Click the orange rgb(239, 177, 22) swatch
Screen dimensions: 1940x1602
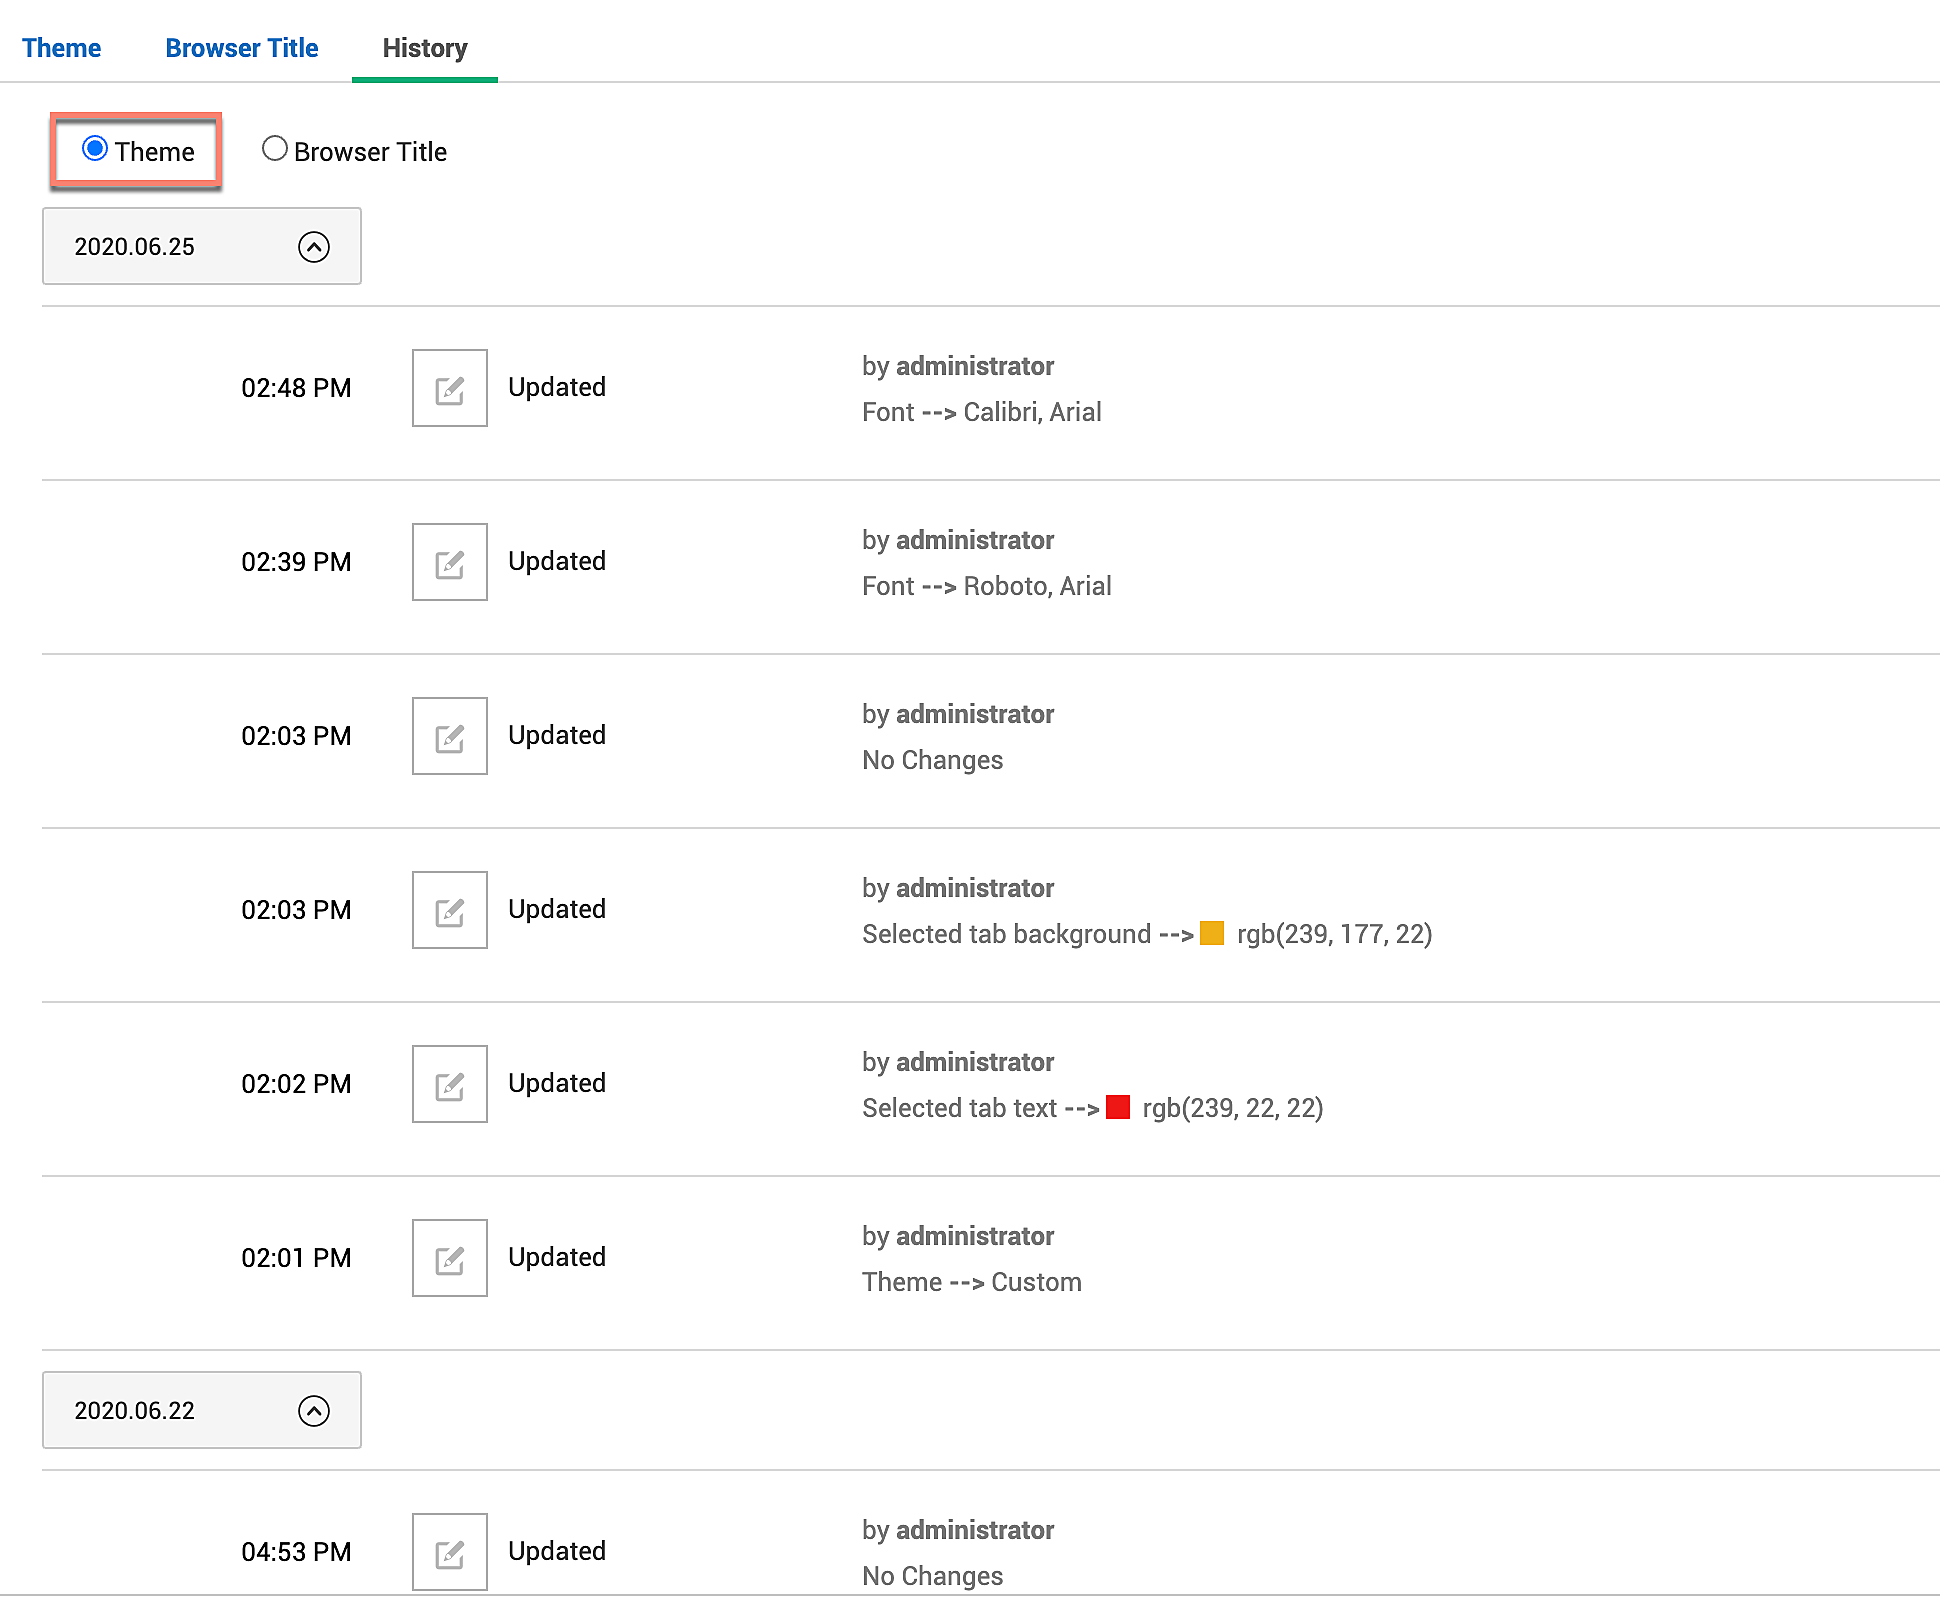(x=1211, y=934)
